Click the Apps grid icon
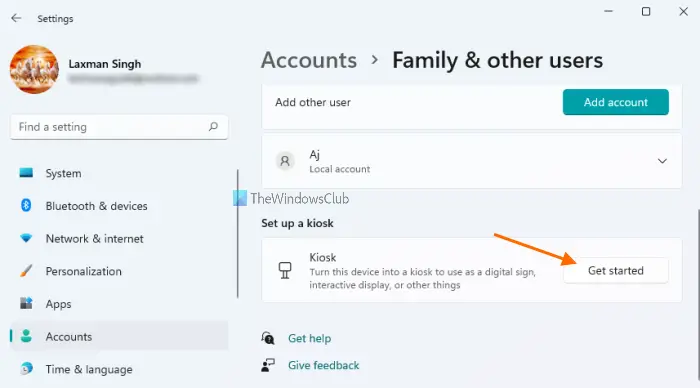This screenshot has height=388, width=700. pos(26,303)
